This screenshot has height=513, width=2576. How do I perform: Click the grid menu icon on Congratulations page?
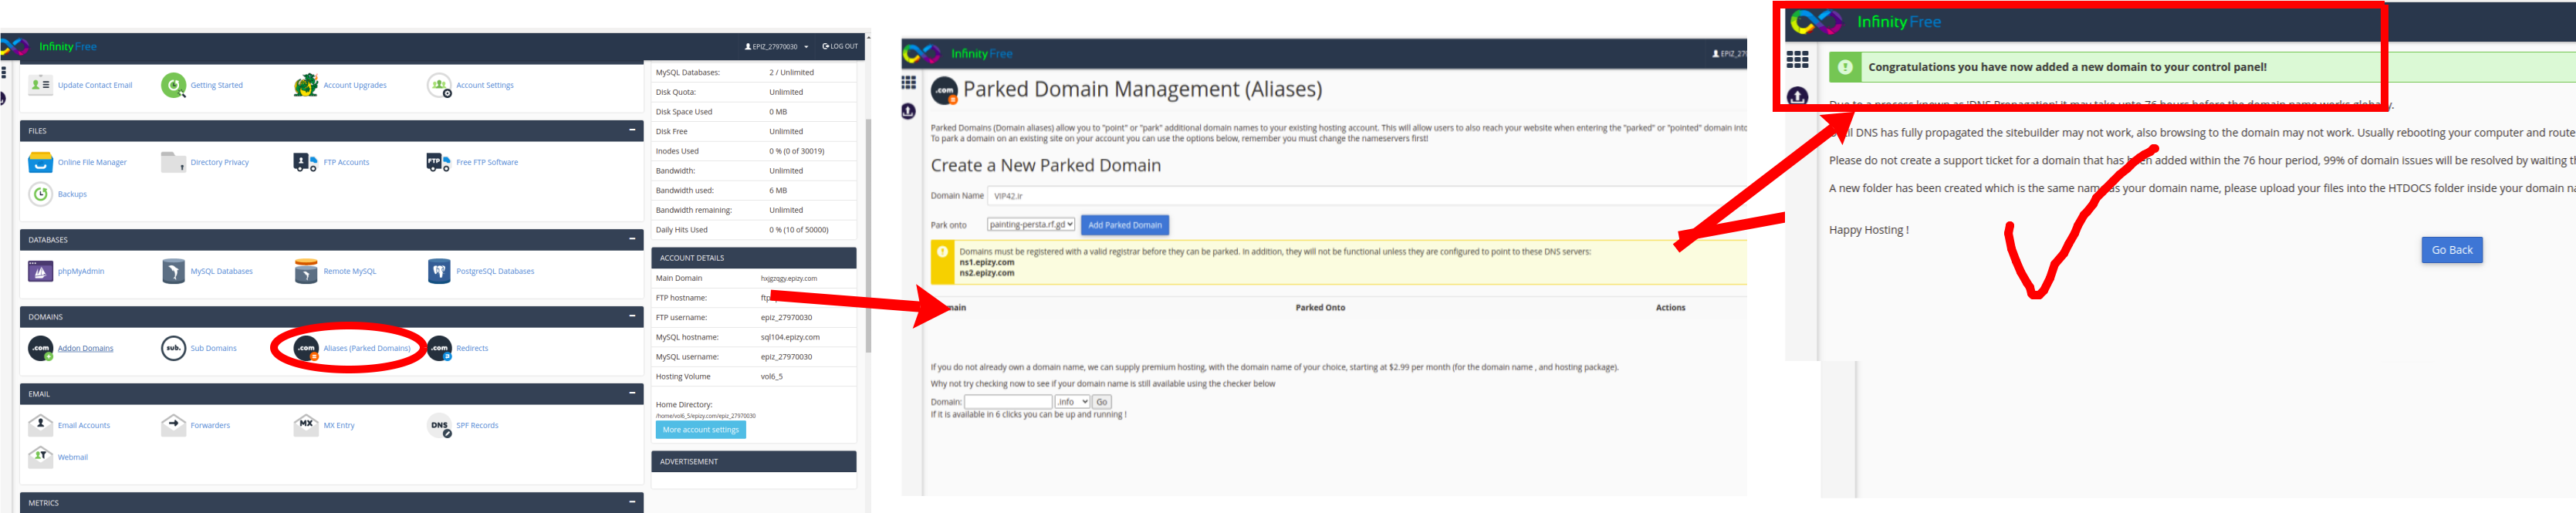click(x=1797, y=60)
